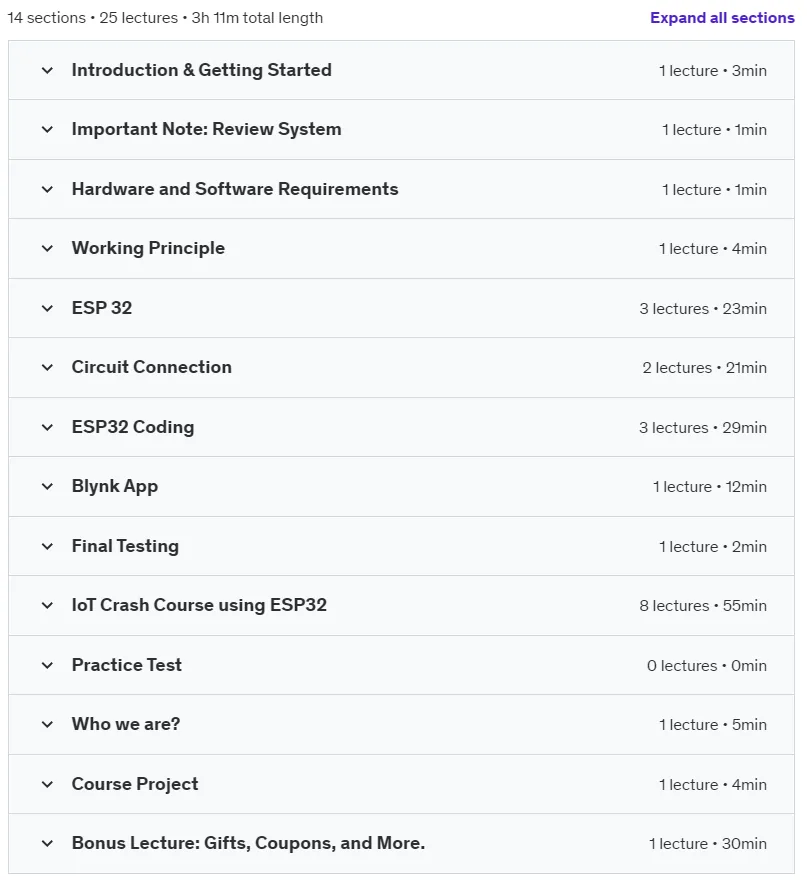Open Bonus Lecture: Gifts, Coupons, and More
The height and width of the screenshot is (883, 807).
tap(401, 844)
